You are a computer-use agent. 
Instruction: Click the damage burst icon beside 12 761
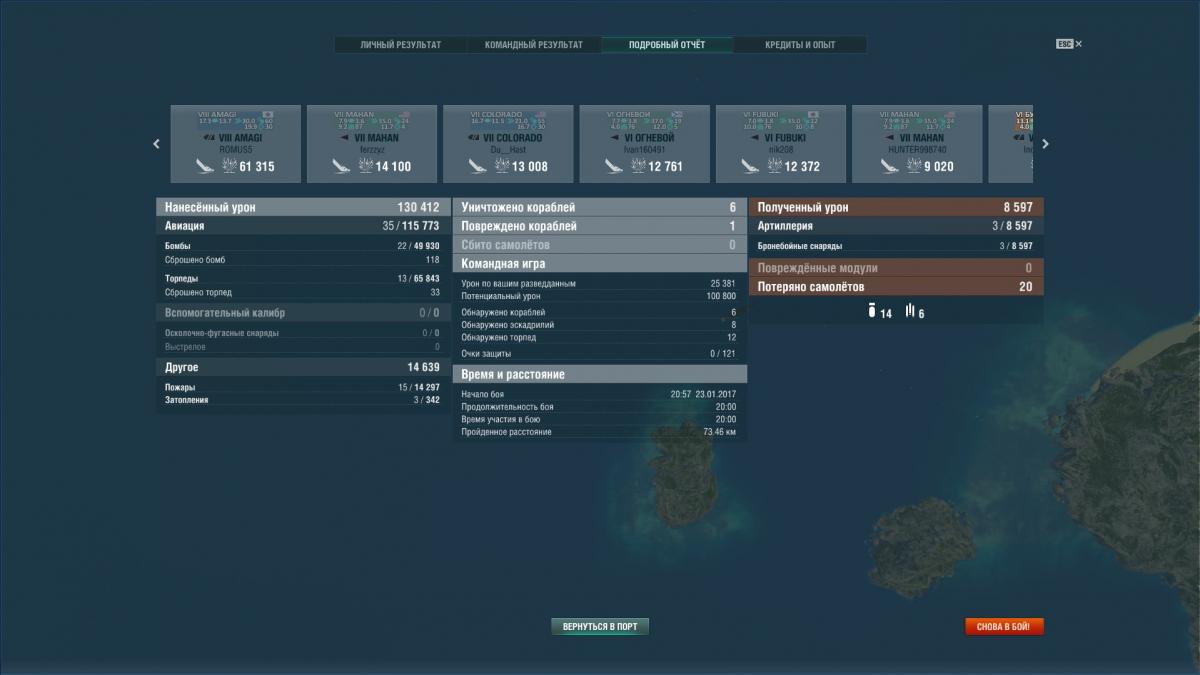click(x=637, y=166)
